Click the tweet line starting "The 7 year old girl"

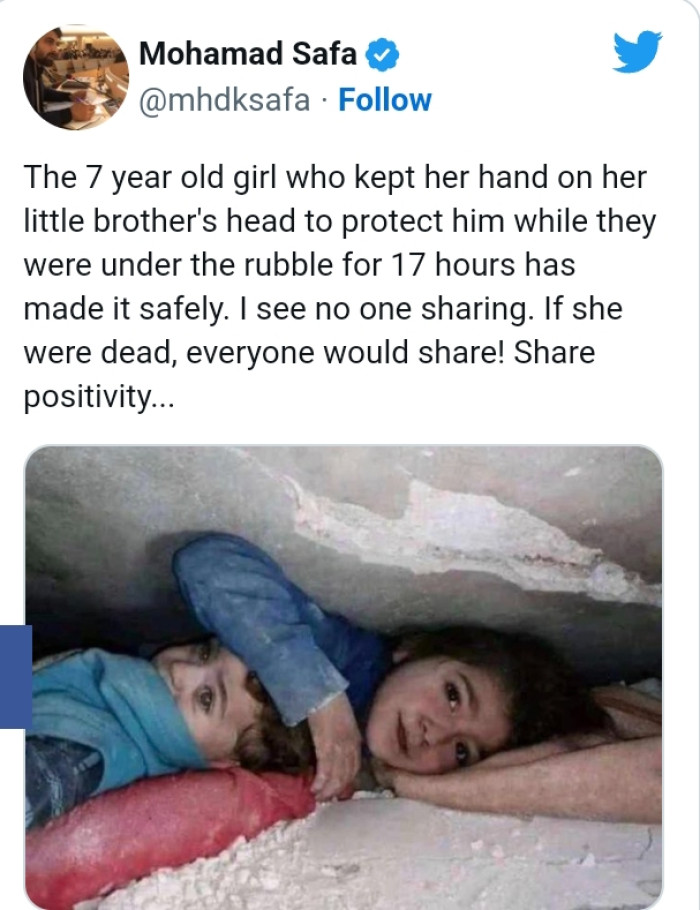pos(335,177)
